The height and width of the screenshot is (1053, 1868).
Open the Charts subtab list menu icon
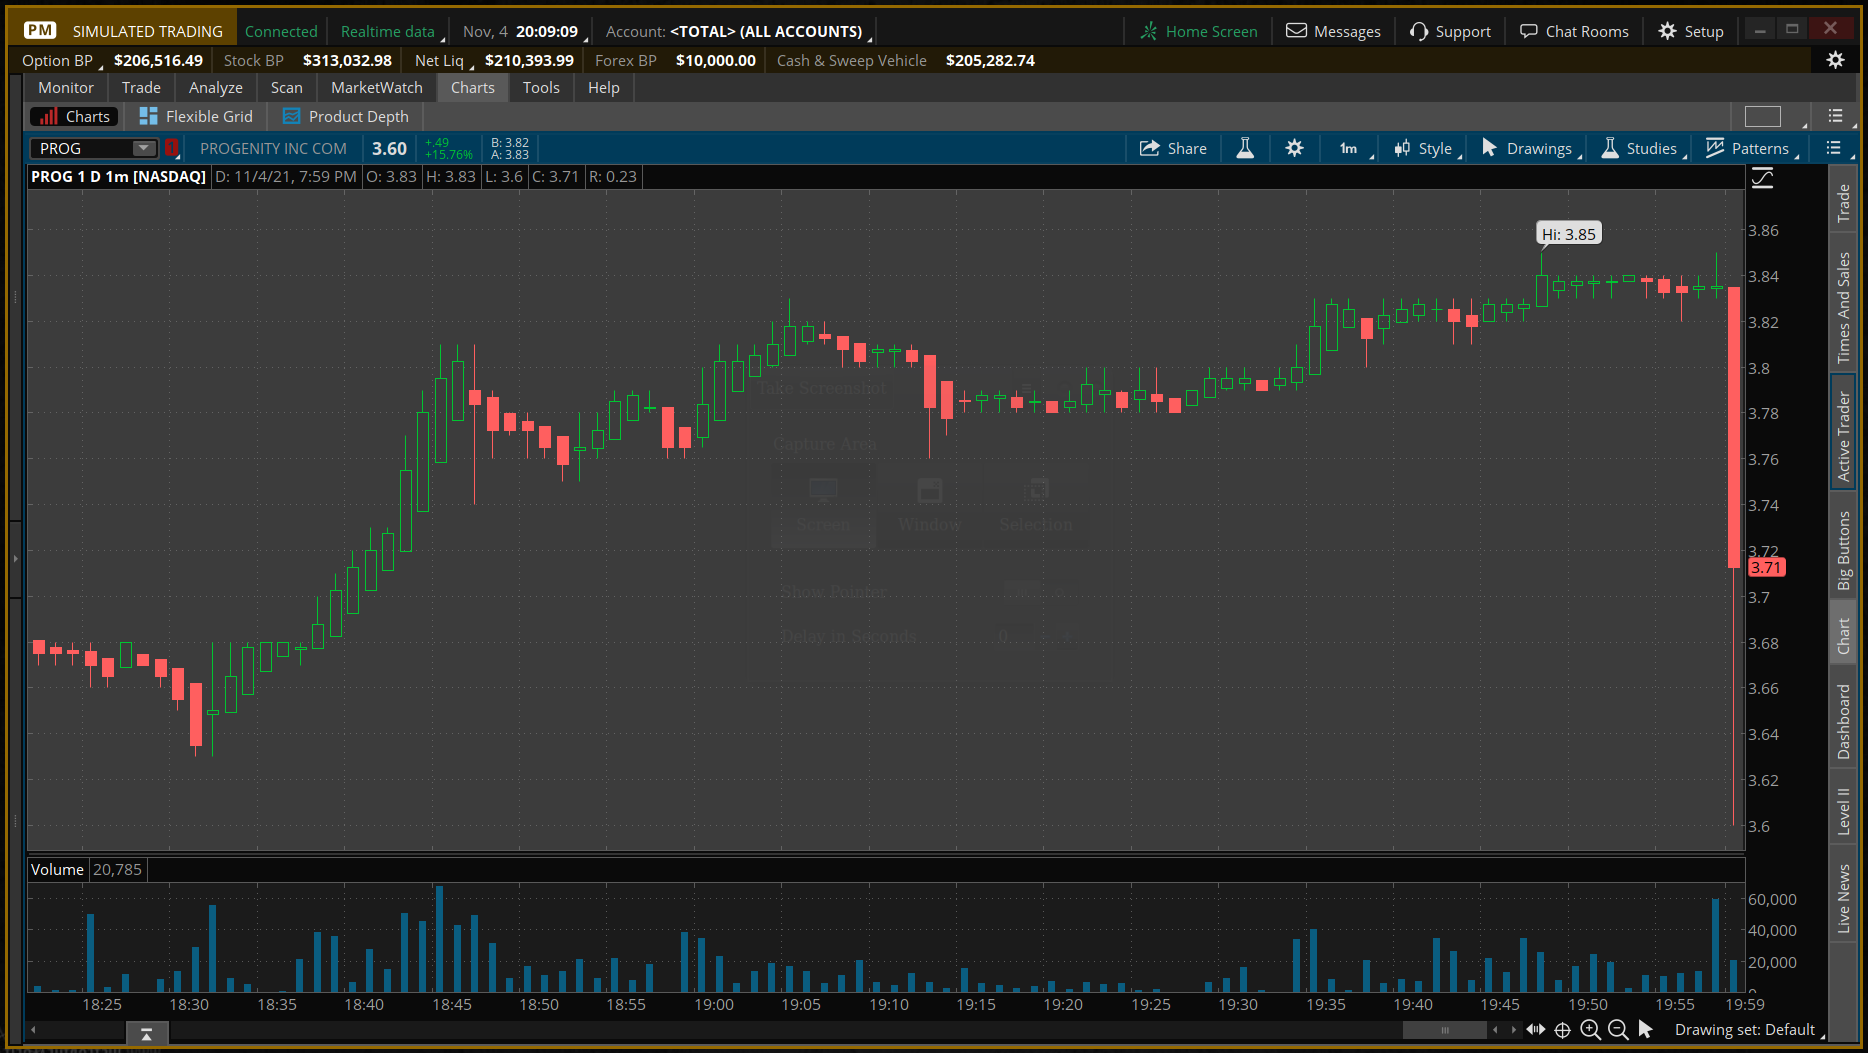click(1835, 116)
